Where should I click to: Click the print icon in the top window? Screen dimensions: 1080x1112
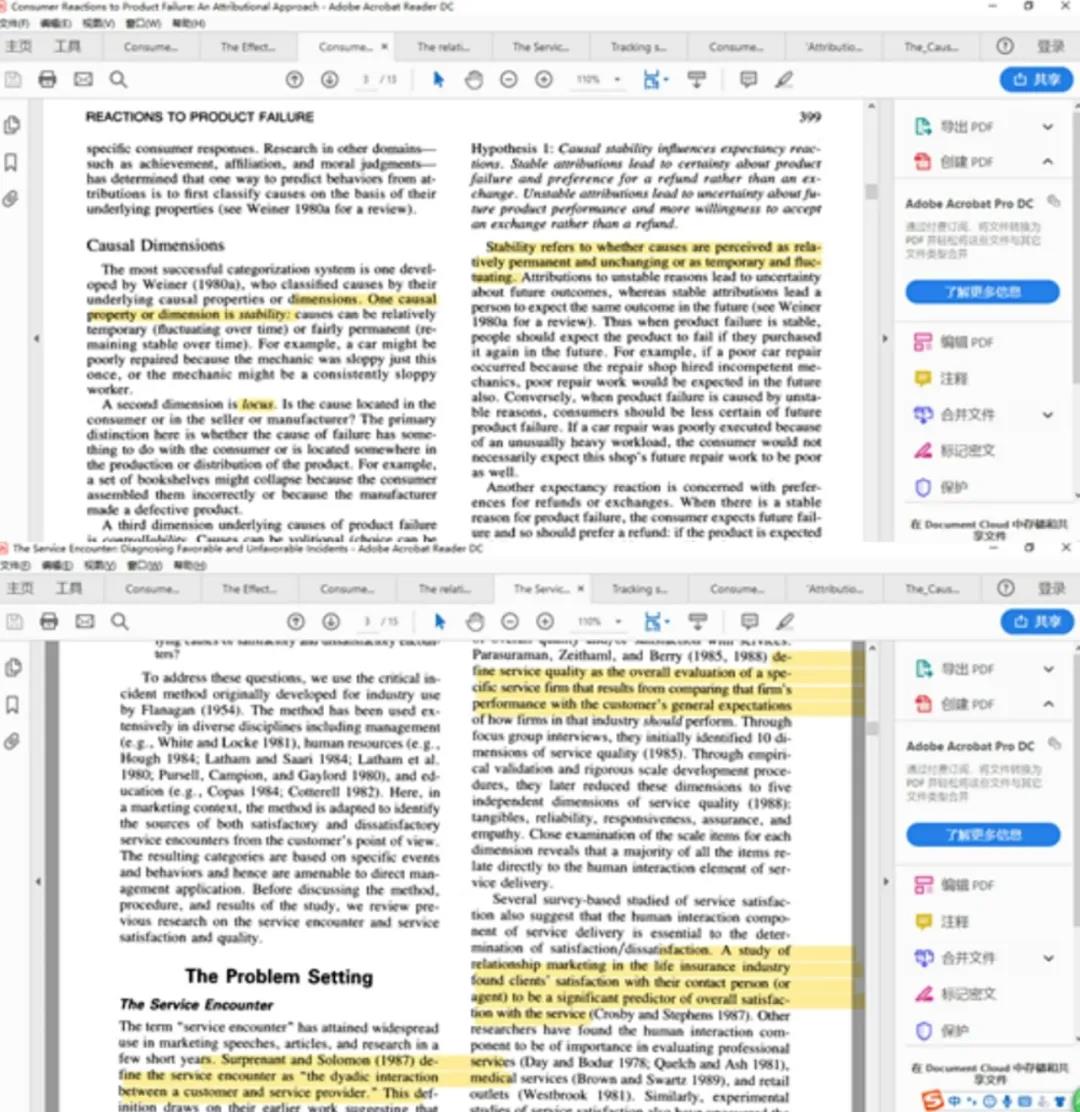click(47, 80)
